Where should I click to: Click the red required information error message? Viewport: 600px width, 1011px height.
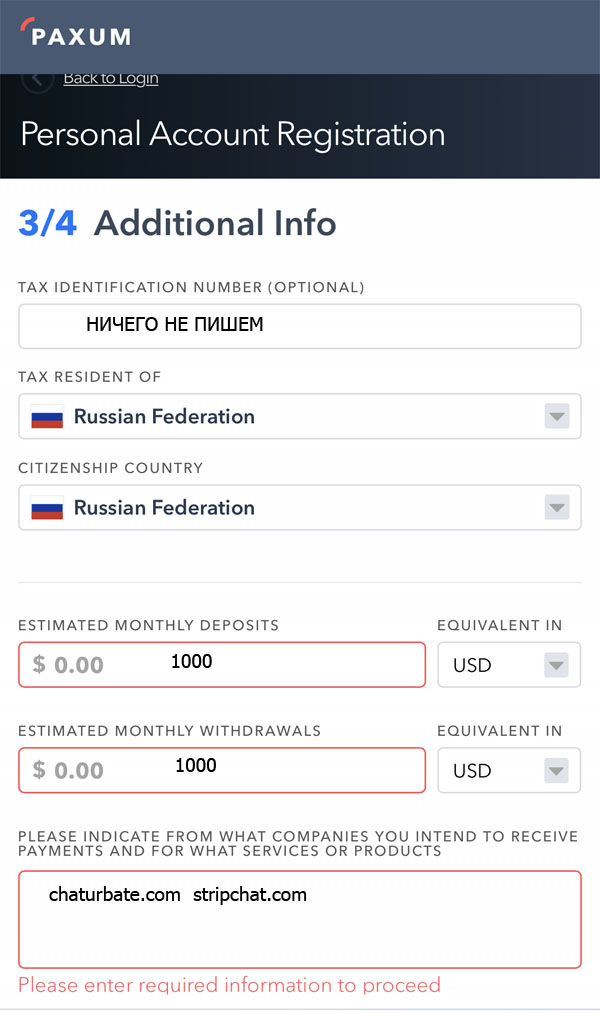point(229,985)
